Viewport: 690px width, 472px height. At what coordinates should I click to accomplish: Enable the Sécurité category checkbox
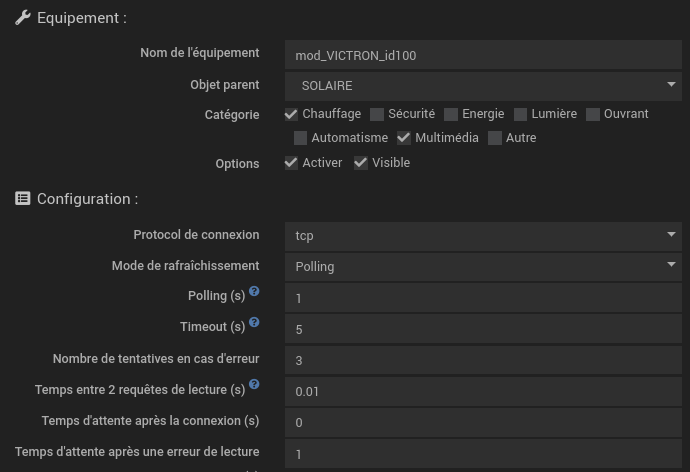pos(377,115)
